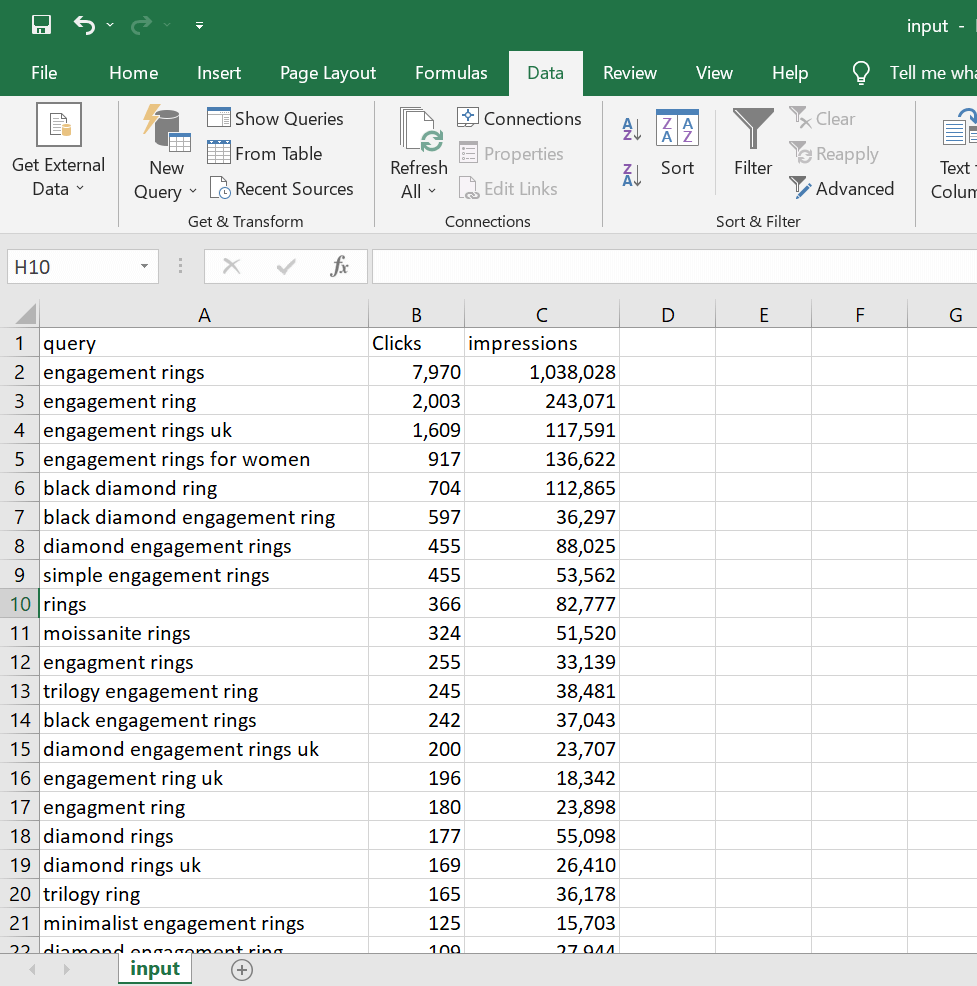Click cell 'moissanite rings'

pyautogui.click(x=204, y=633)
